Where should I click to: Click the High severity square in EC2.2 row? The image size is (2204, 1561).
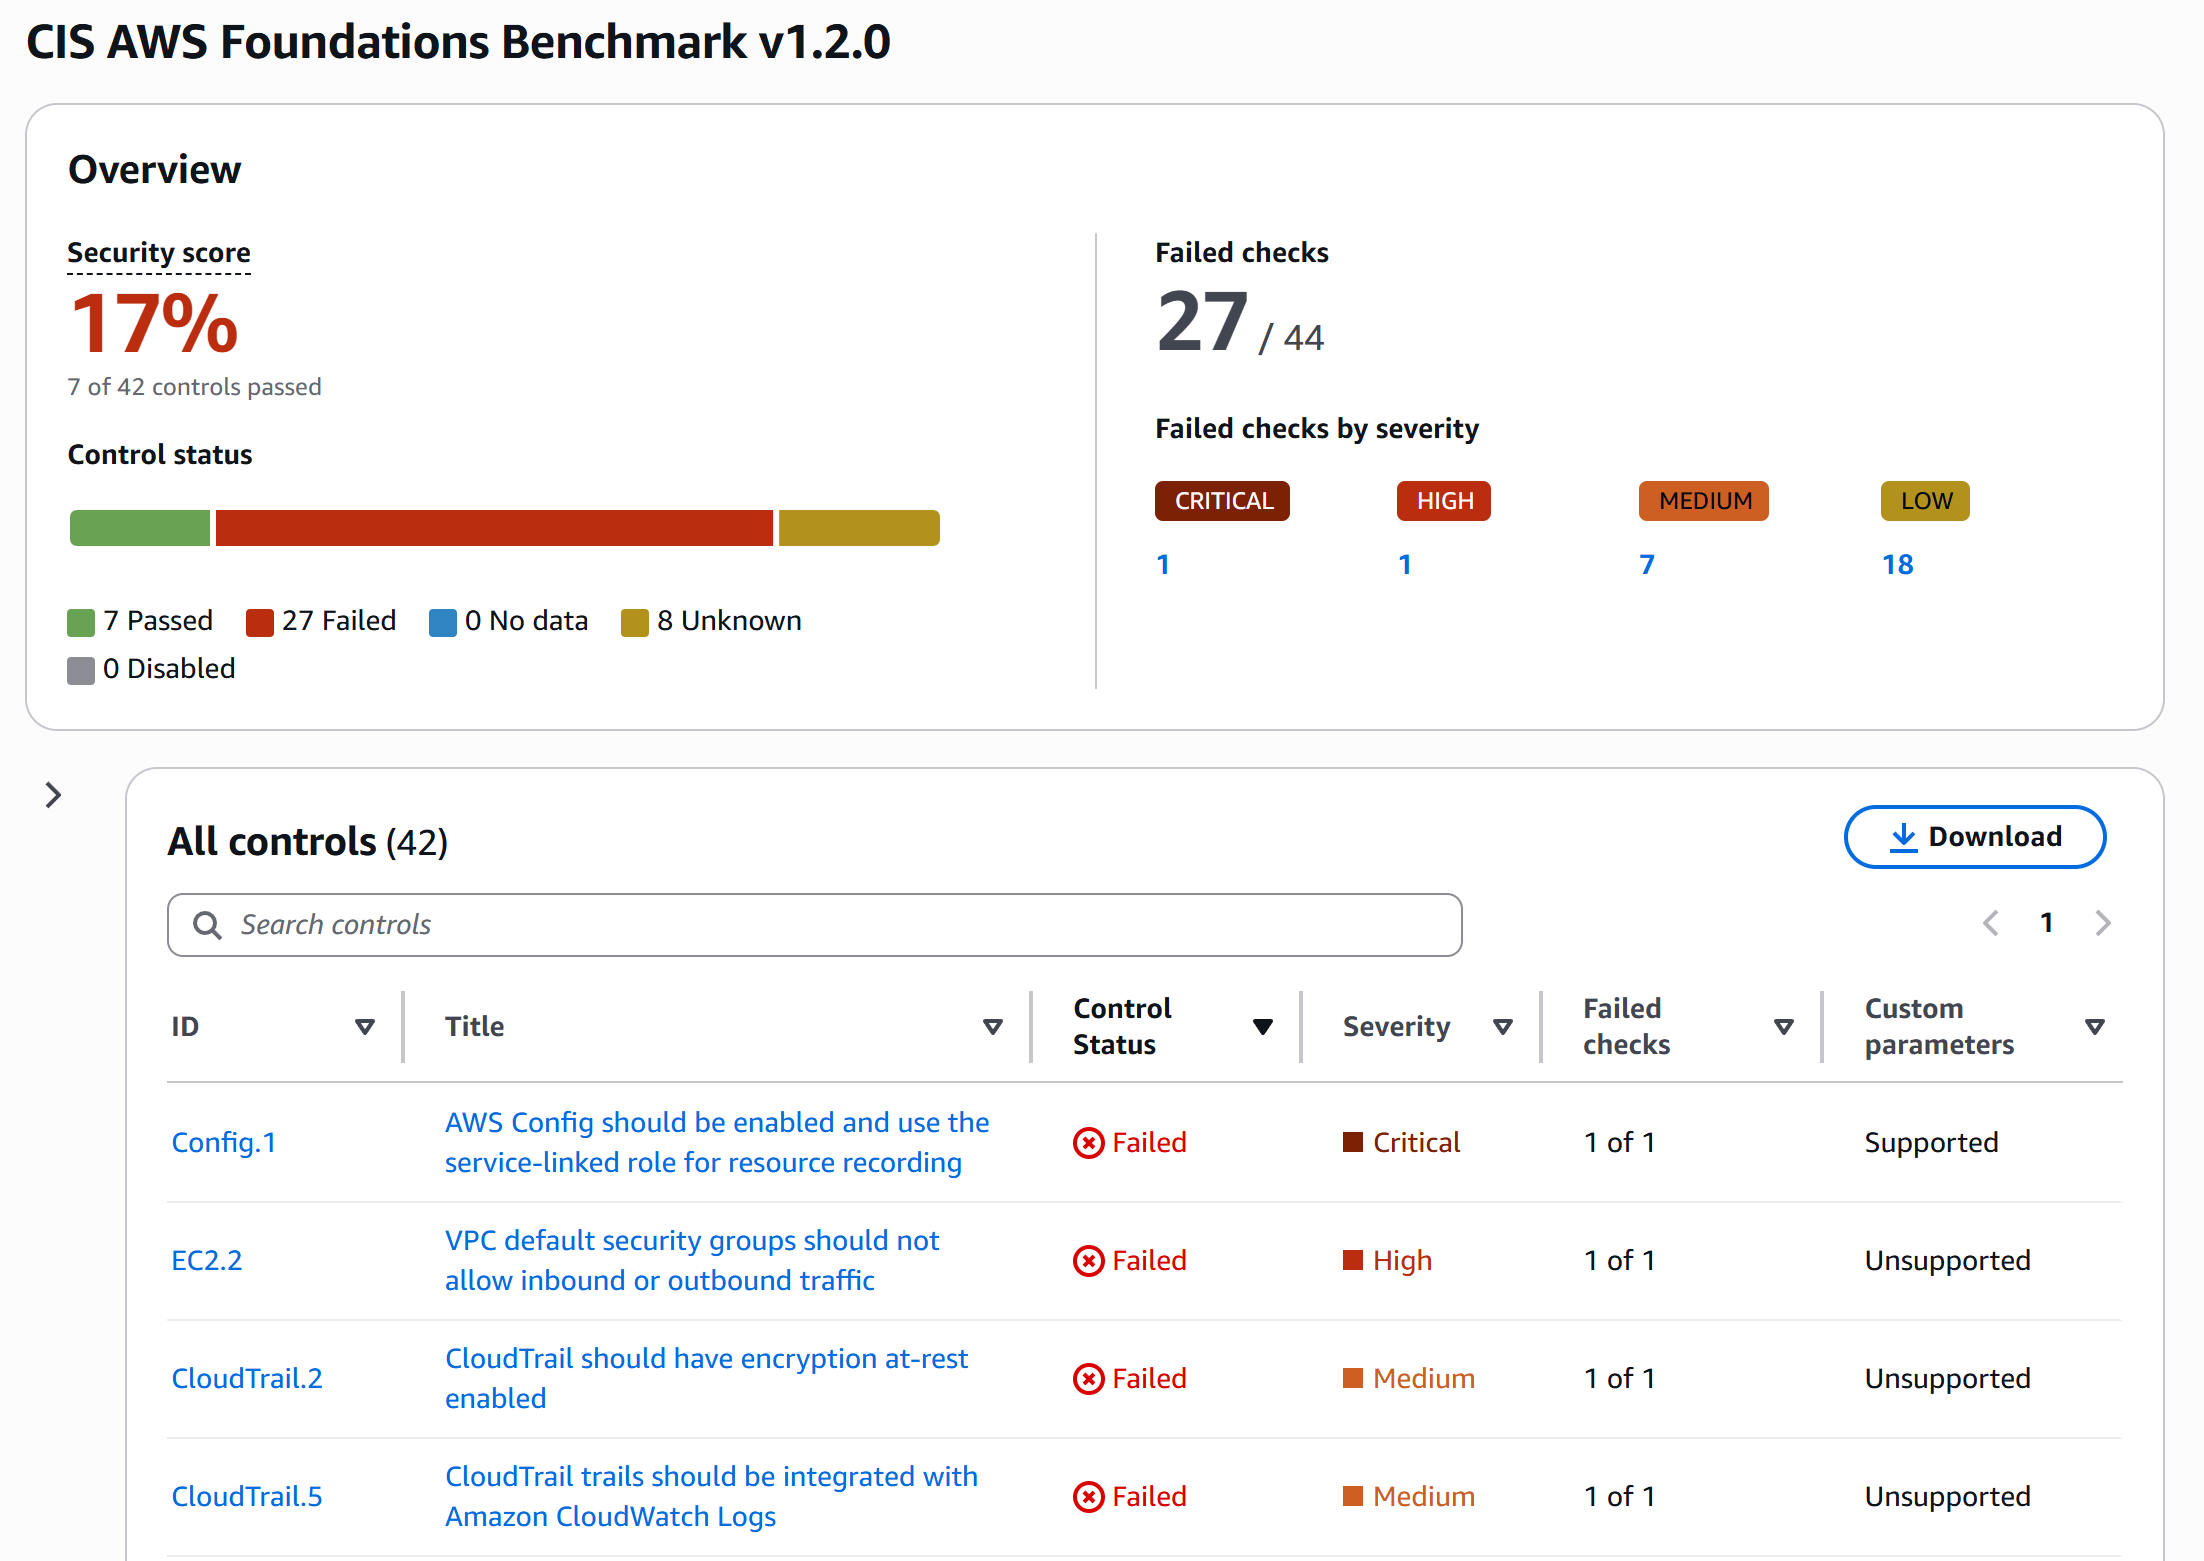tap(1352, 1260)
